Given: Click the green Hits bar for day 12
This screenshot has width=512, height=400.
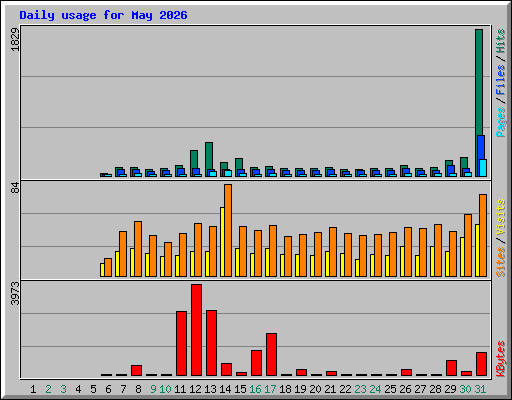Looking at the screenshot, I should coord(194,159).
